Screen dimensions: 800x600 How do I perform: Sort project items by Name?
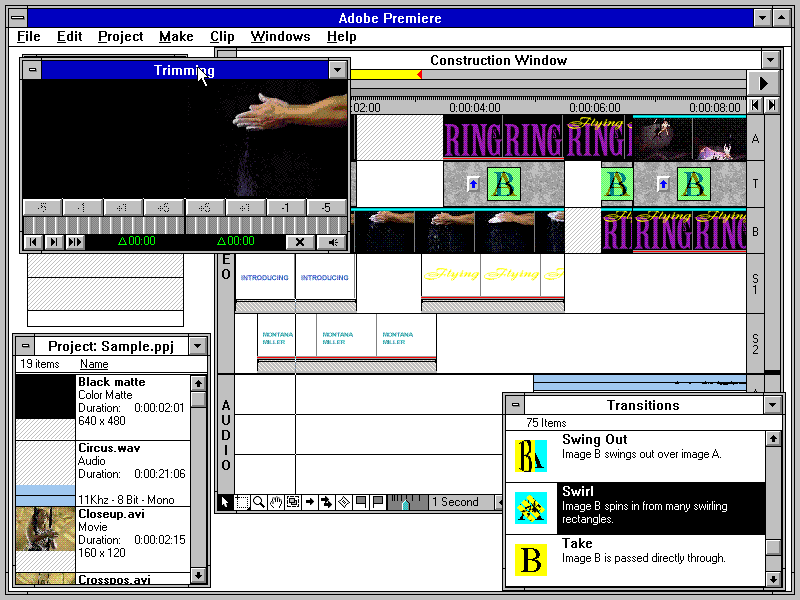[x=94, y=365]
